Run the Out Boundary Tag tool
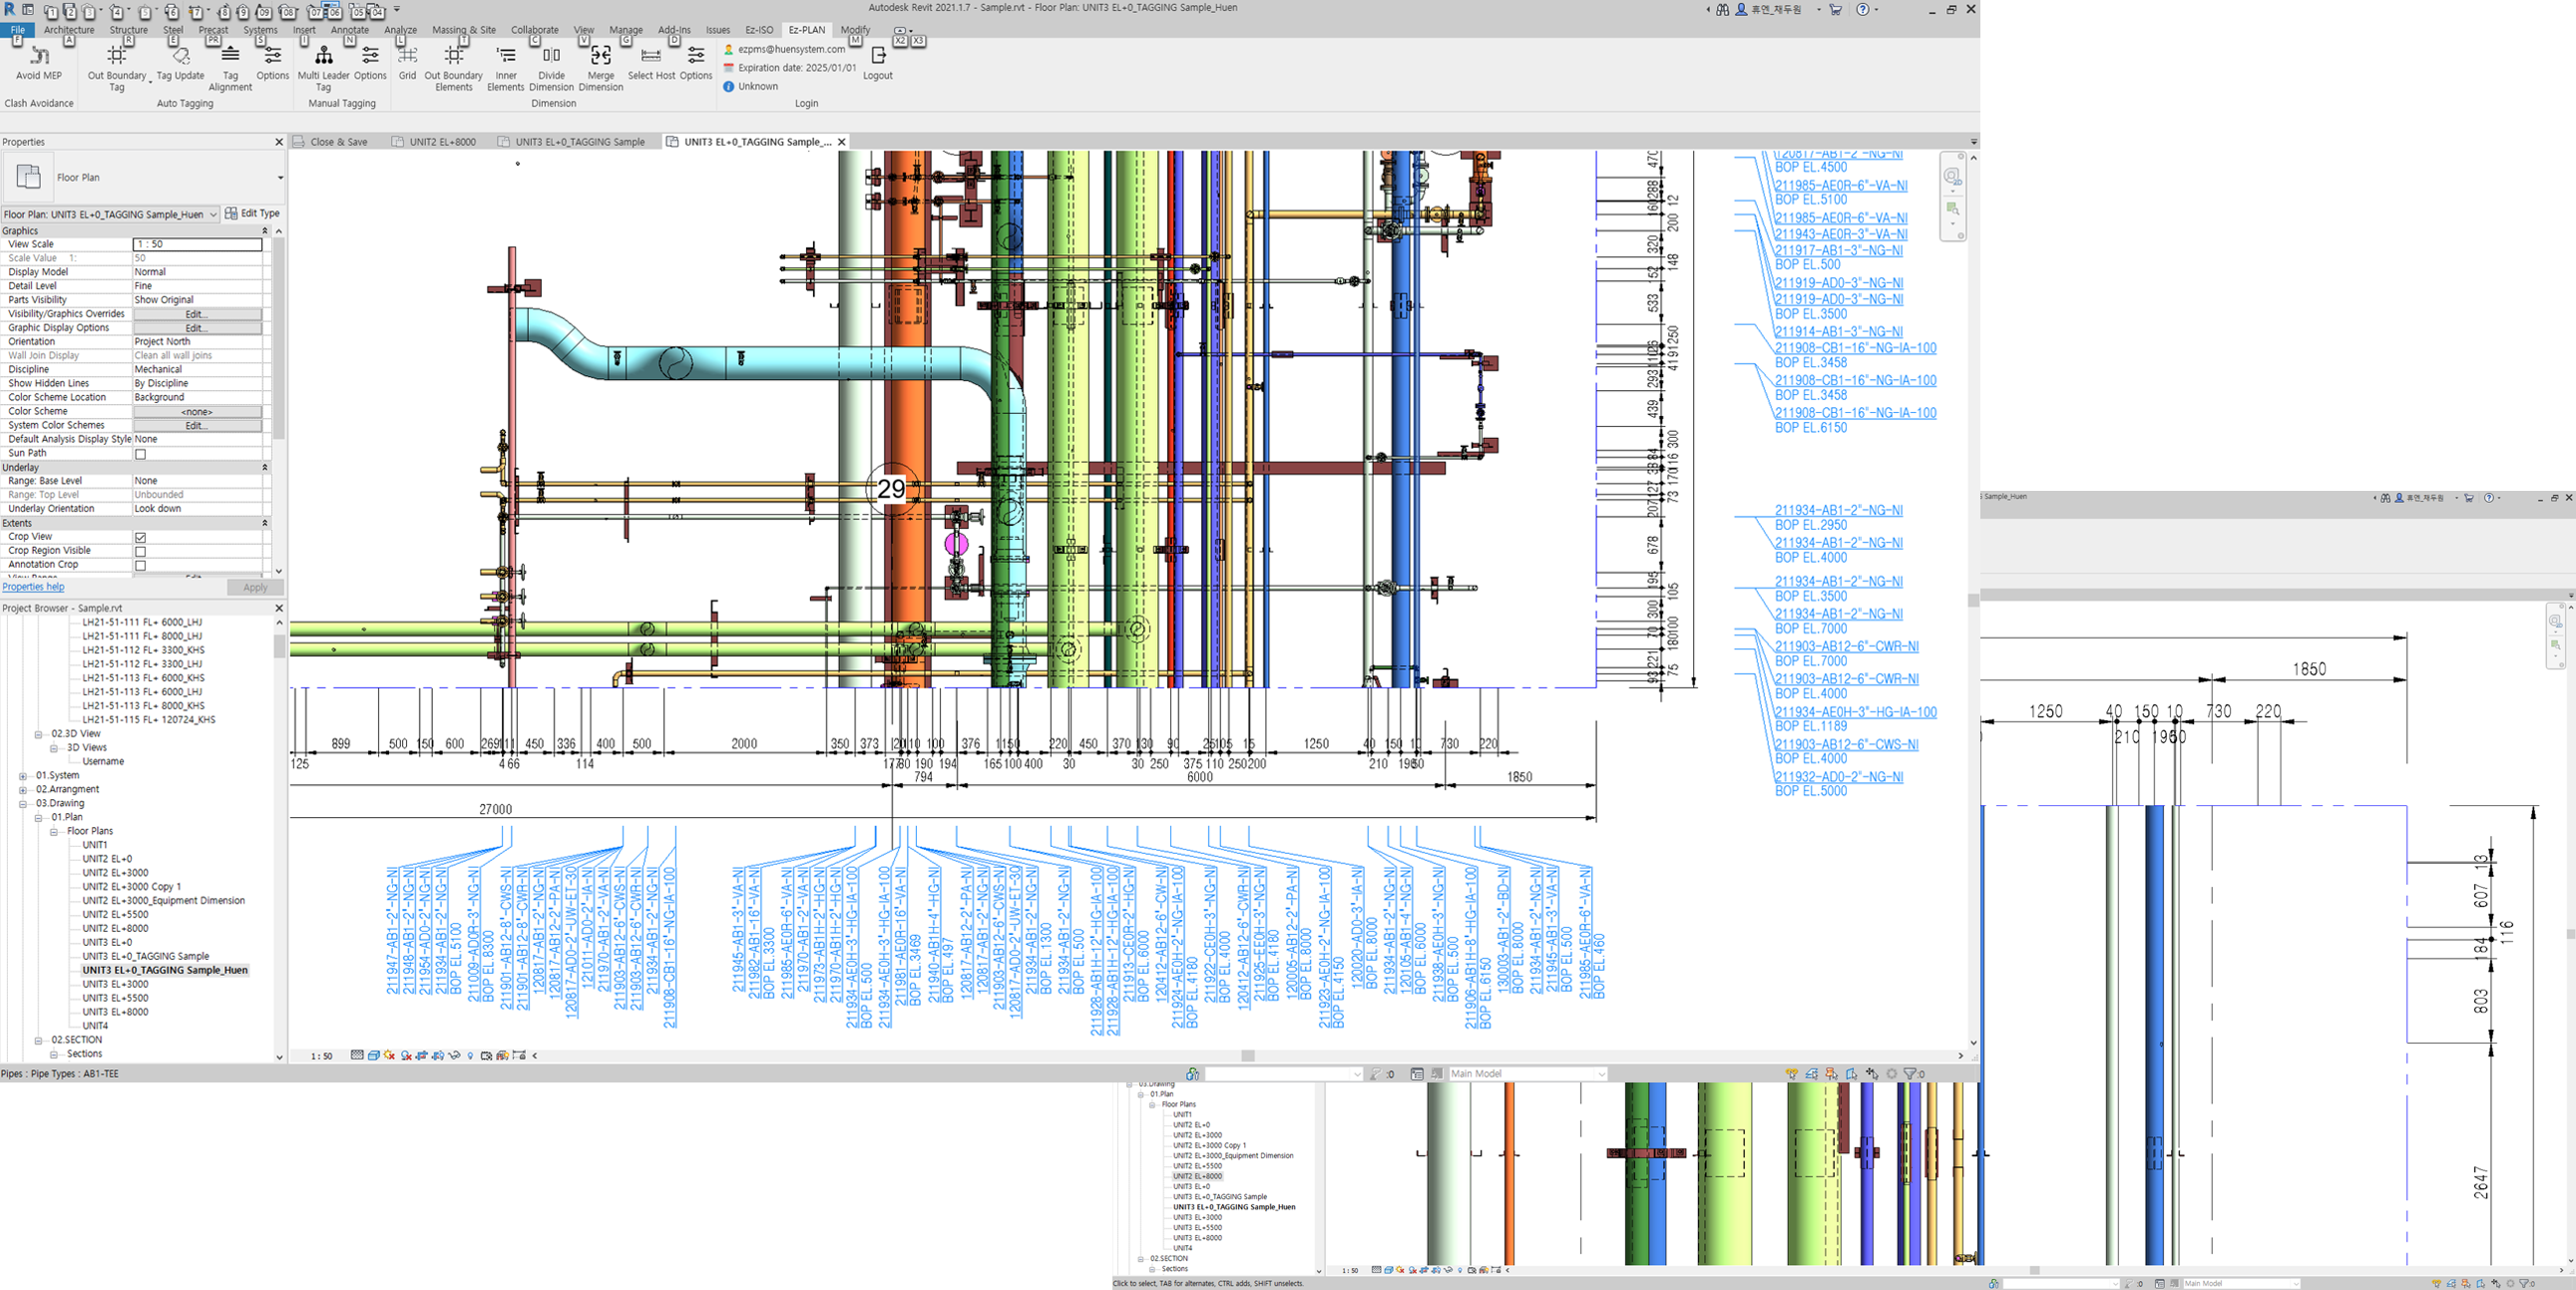The height and width of the screenshot is (1290, 2576). [117, 68]
